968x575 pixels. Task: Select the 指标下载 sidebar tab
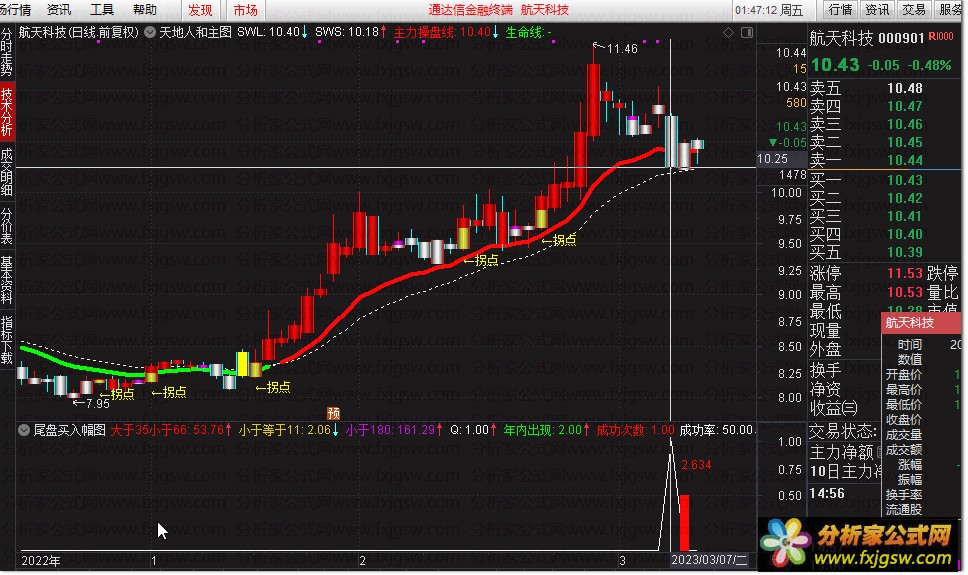pyautogui.click(x=7, y=340)
